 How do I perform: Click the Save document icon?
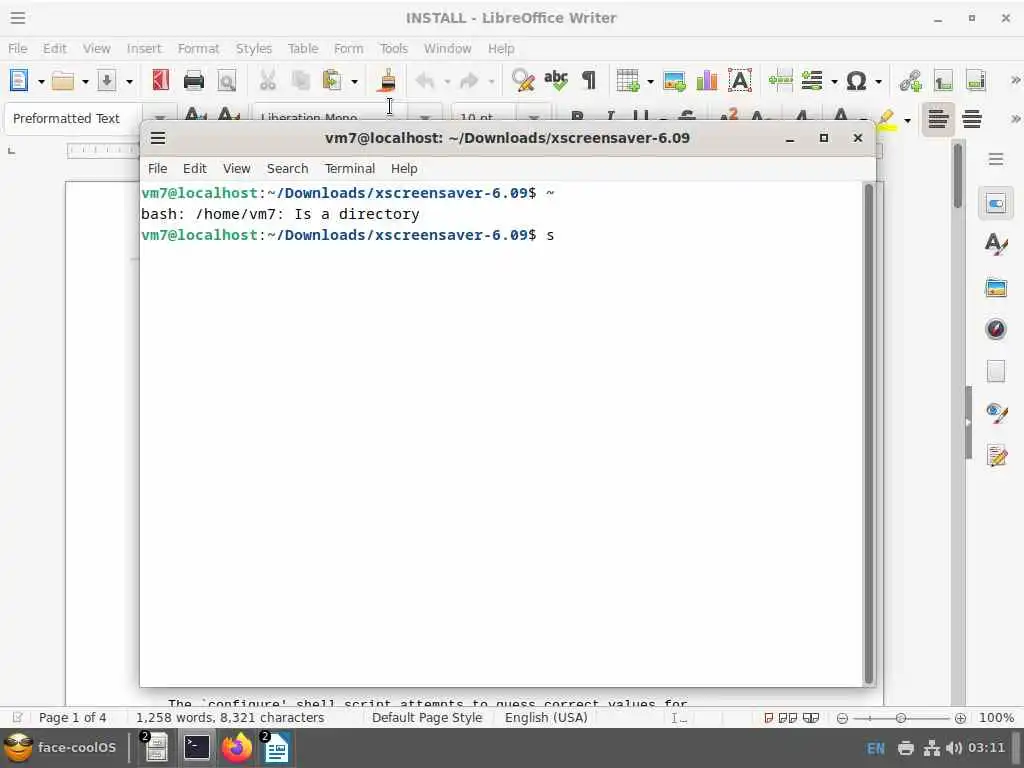(x=106, y=81)
